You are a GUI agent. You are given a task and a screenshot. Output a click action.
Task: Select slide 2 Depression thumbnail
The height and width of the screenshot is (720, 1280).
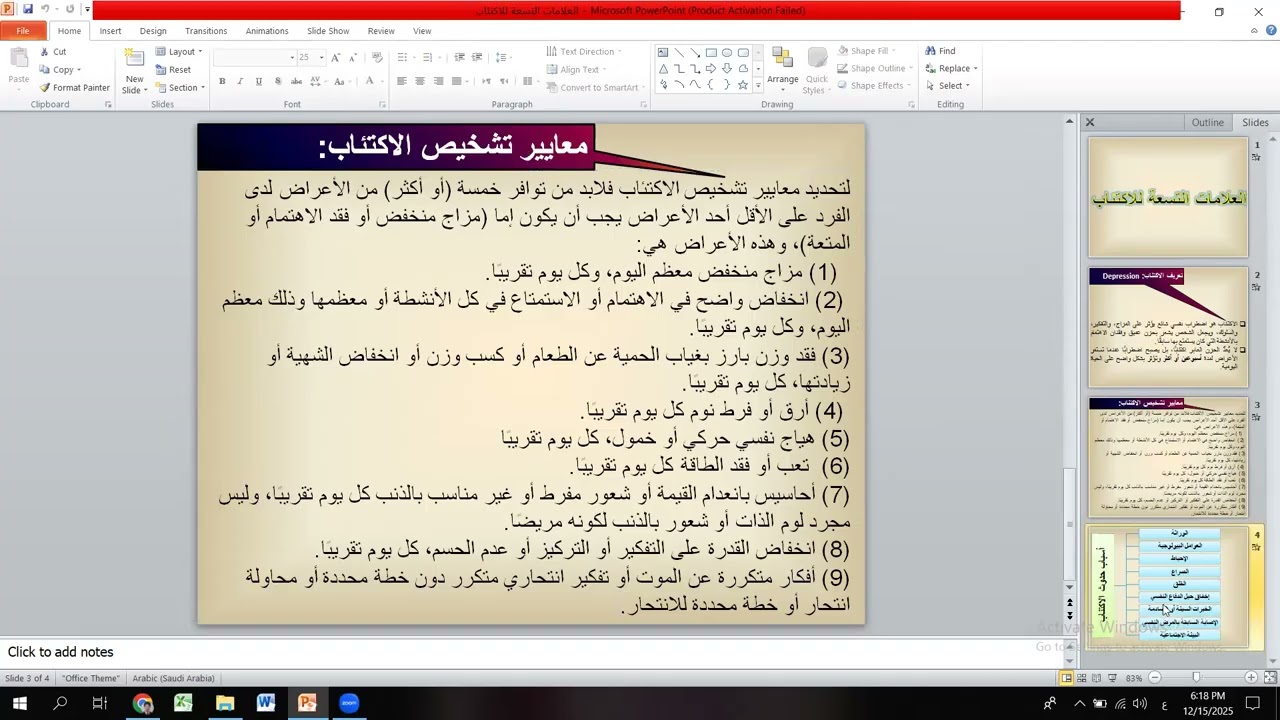pos(1168,328)
